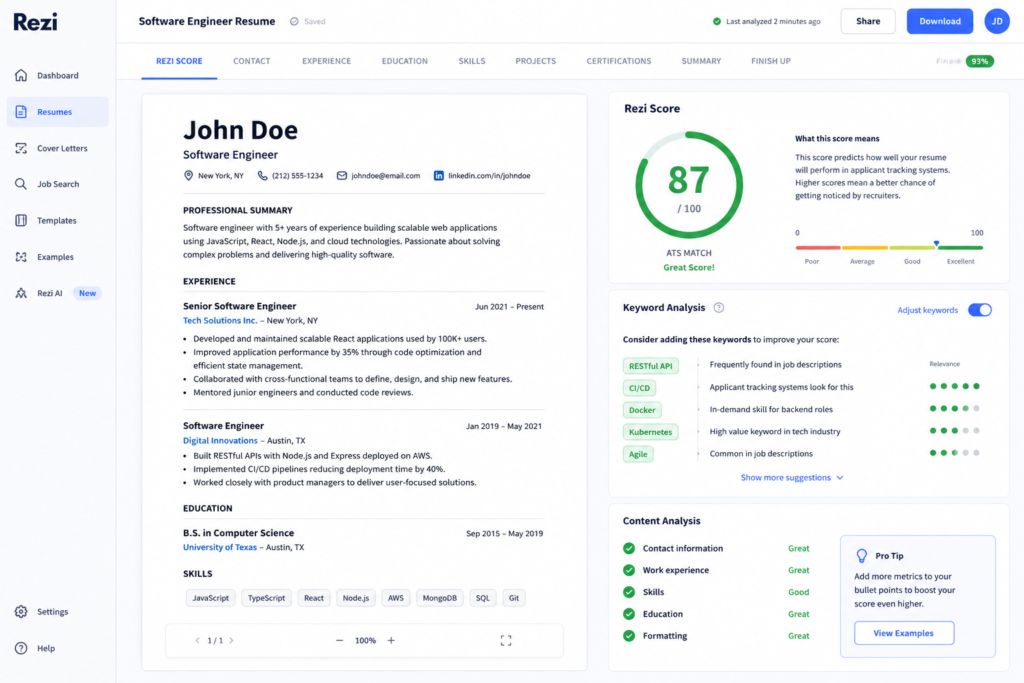
Task: Open the University of Texas link
Action: click(219, 548)
